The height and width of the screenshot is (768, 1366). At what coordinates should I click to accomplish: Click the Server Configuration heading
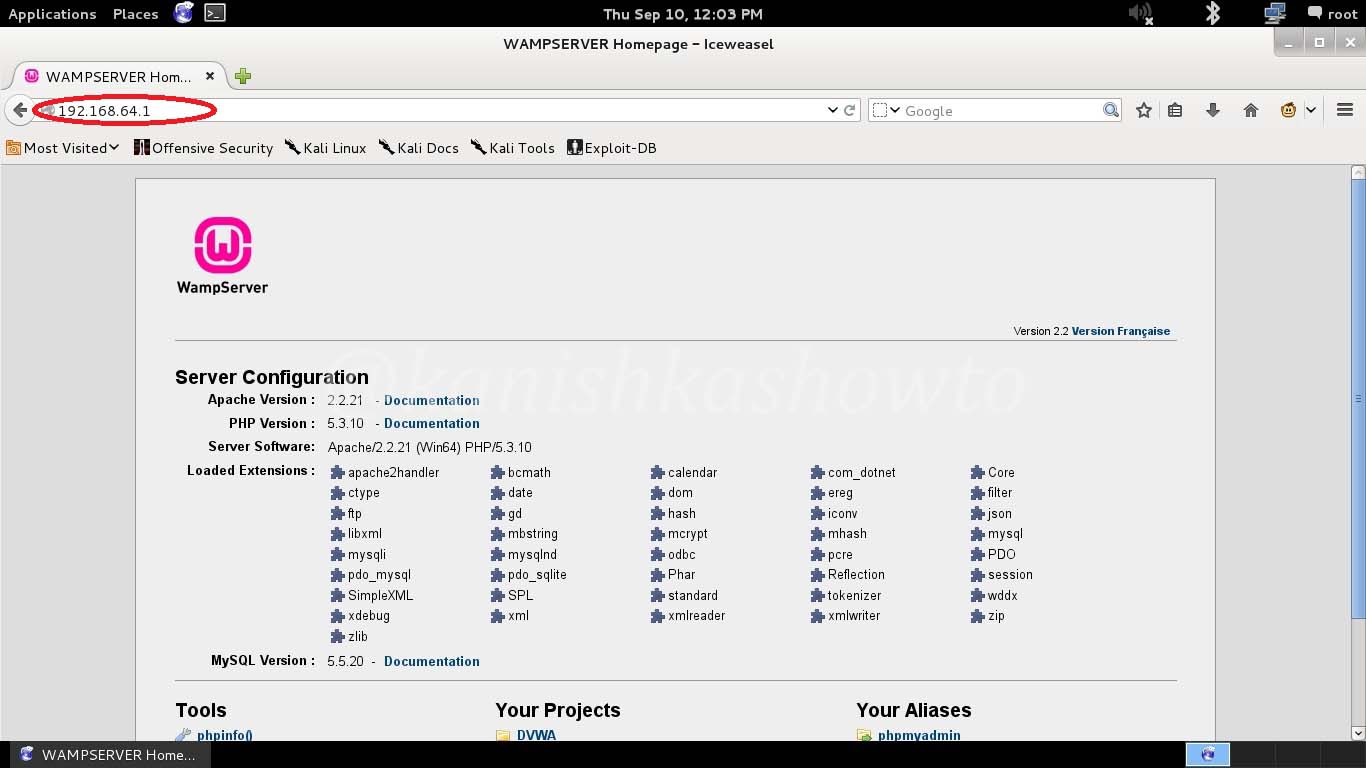(x=272, y=377)
